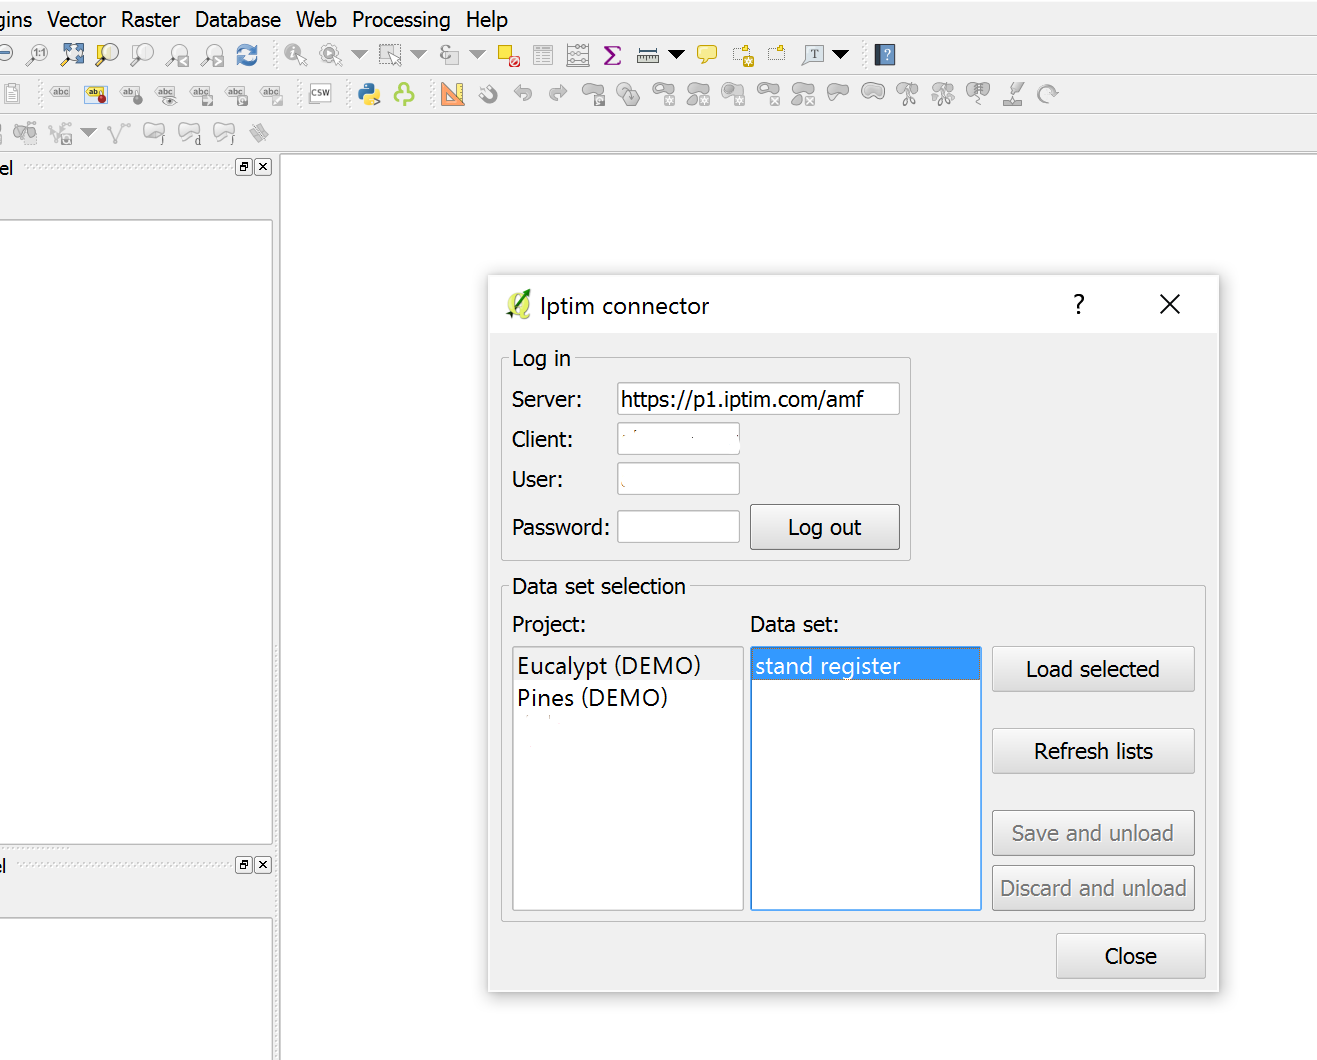Undo the last edit
Image resolution: width=1317 pixels, height=1060 pixels.
[x=522, y=93]
